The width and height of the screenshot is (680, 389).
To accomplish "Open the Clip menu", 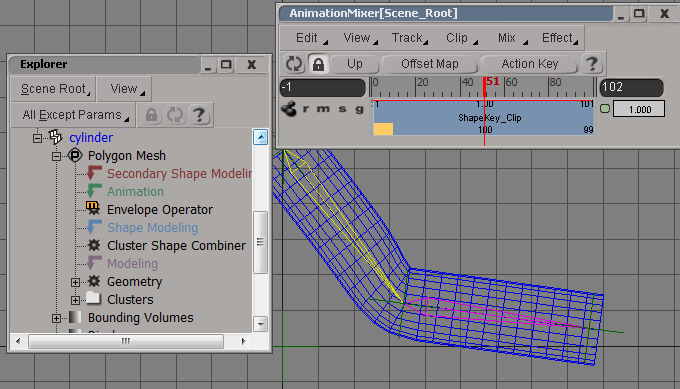I will click(x=461, y=38).
